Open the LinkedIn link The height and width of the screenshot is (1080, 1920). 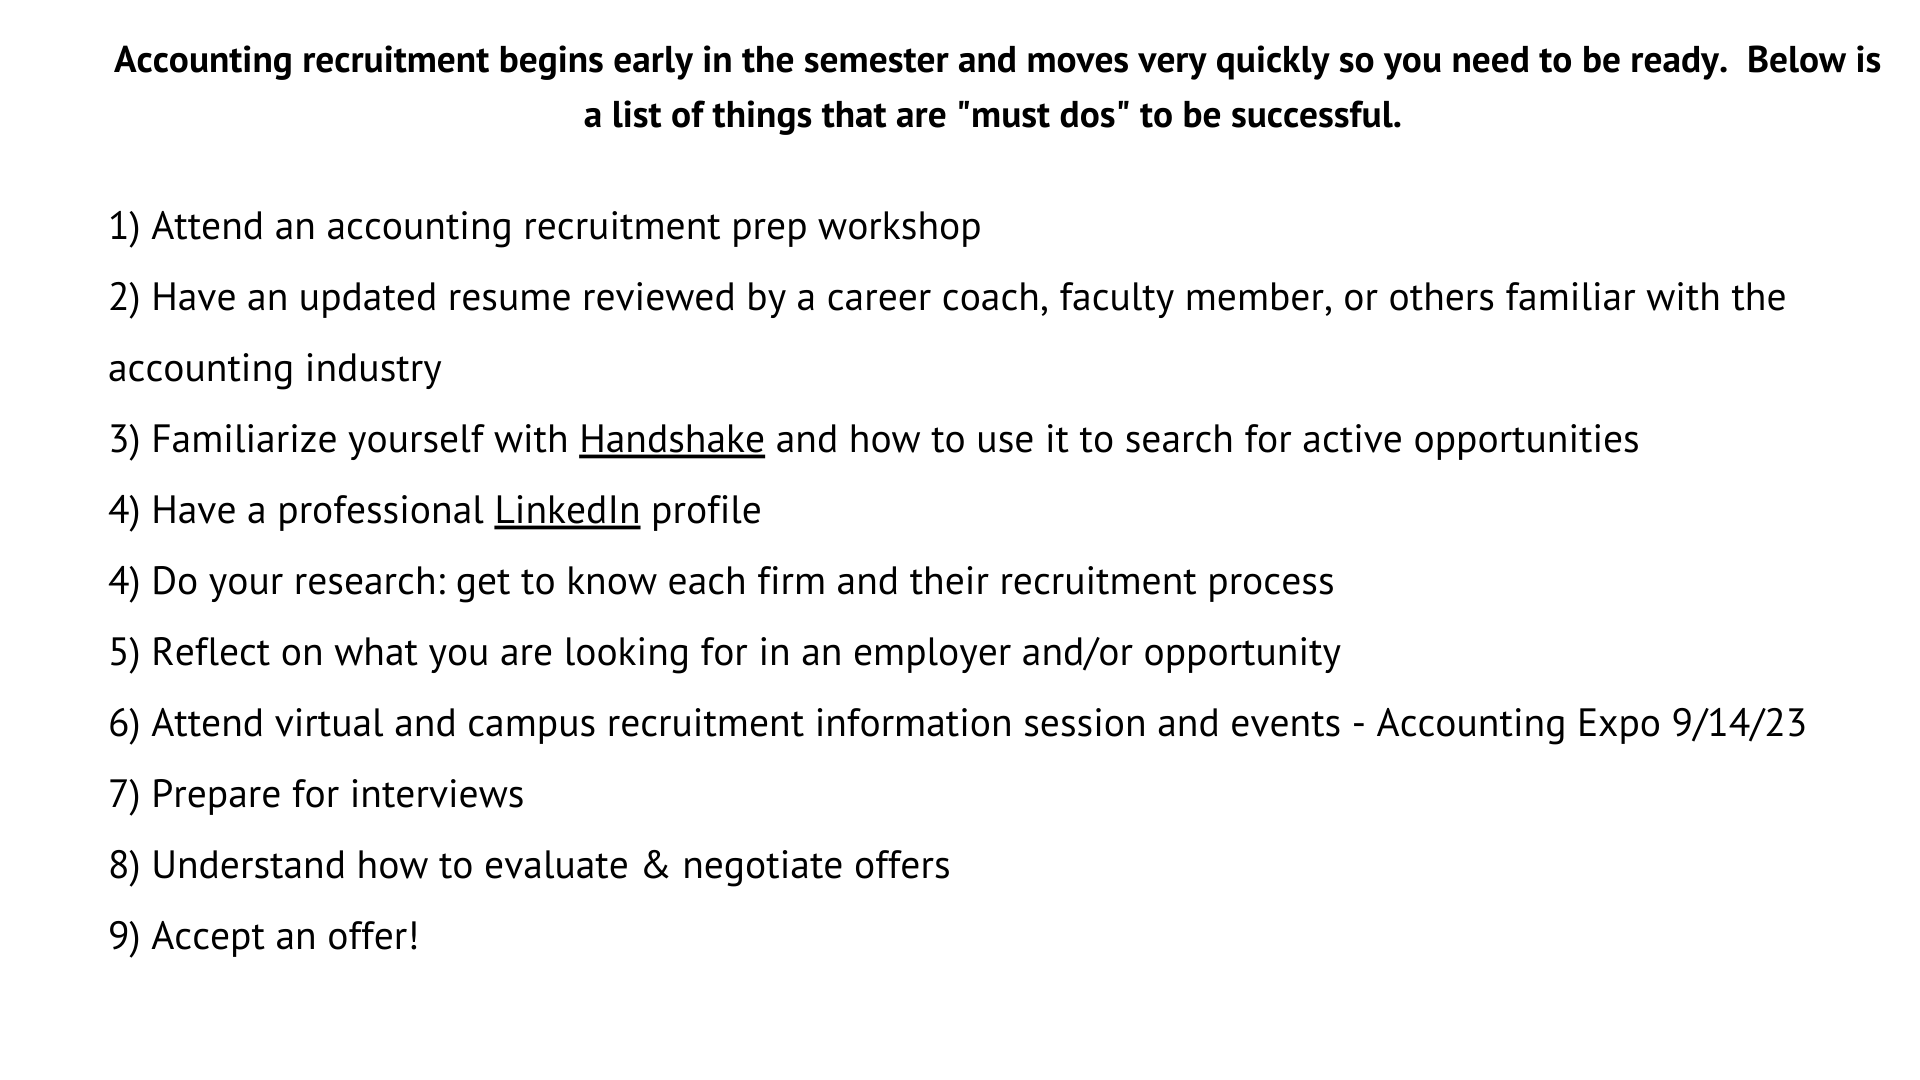pos(567,511)
